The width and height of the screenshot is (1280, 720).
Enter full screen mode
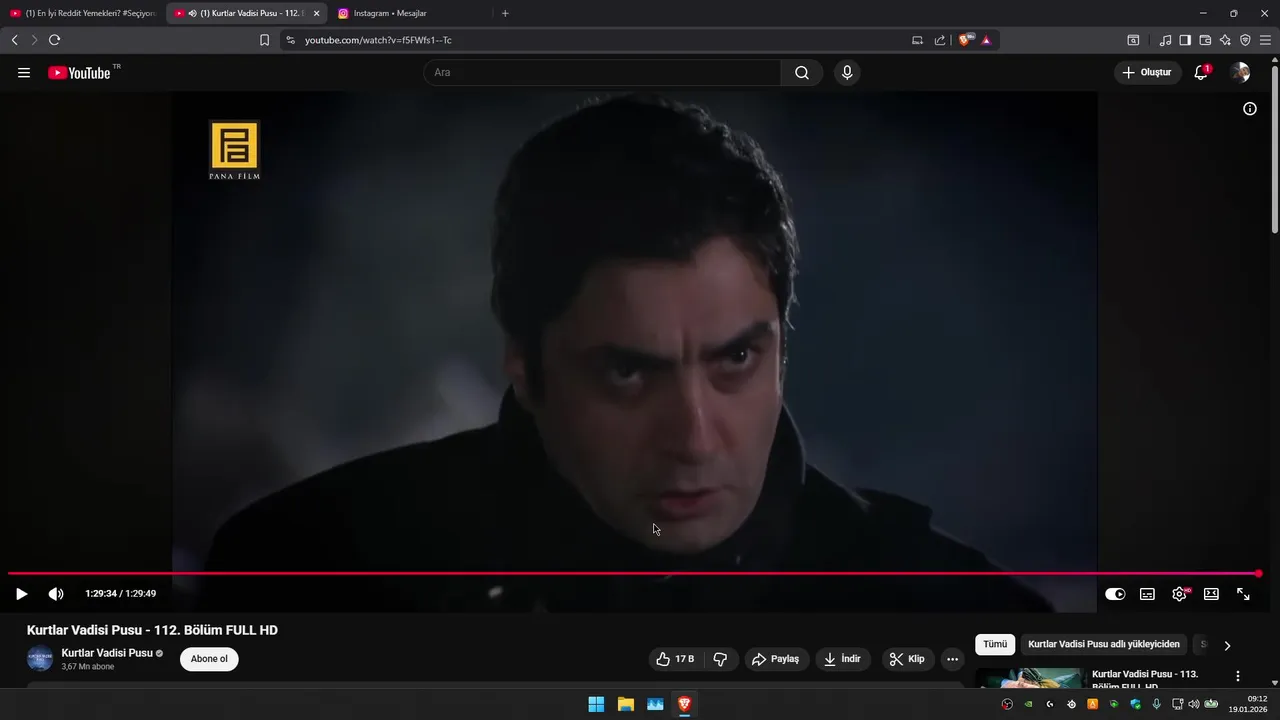pyautogui.click(x=1243, y=594)
